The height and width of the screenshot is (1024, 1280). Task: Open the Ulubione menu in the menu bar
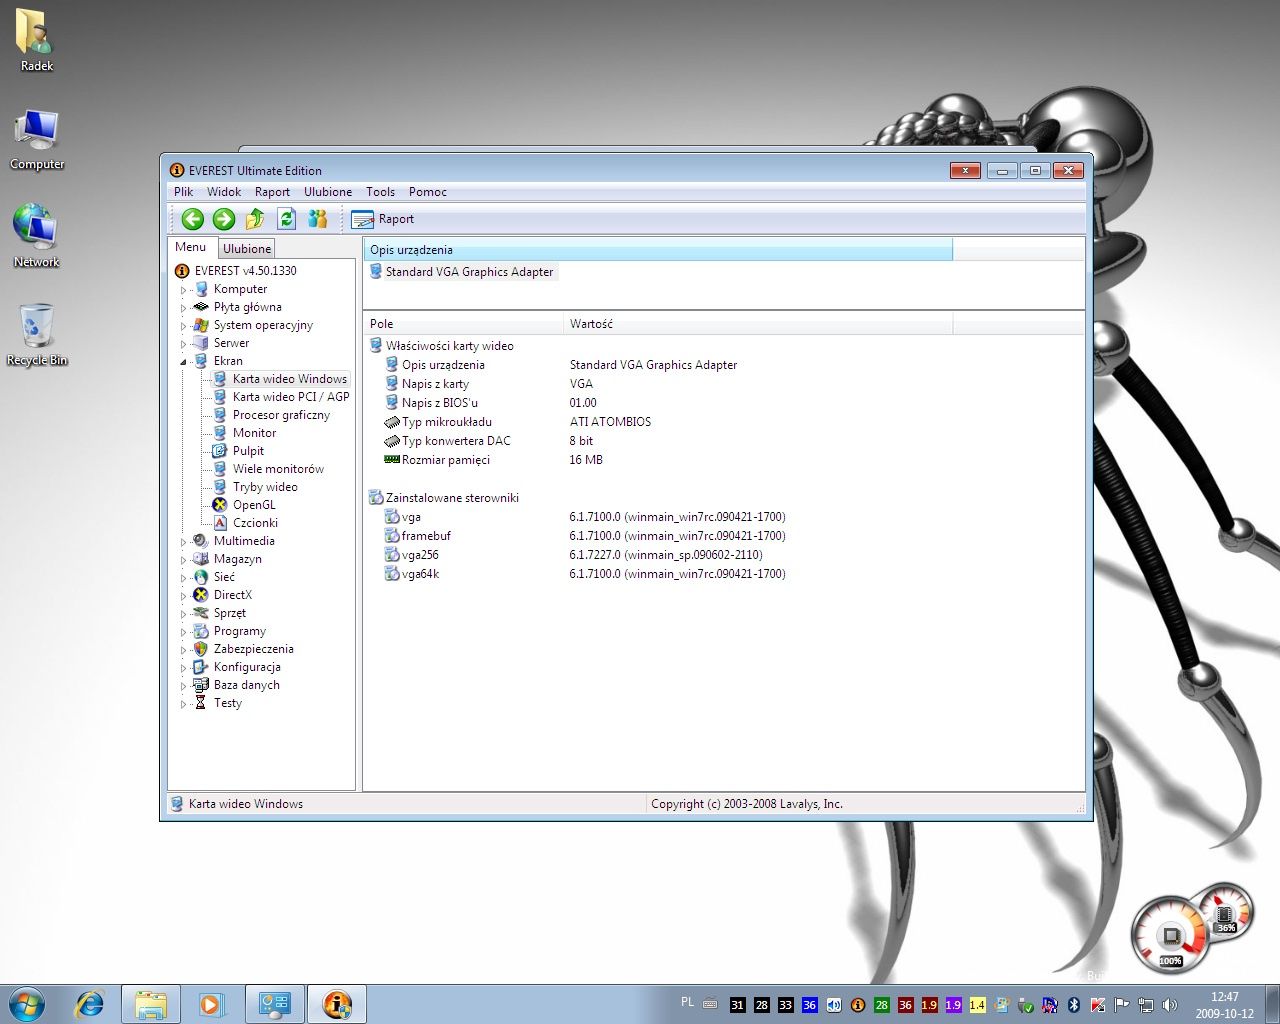(x=328, y=192)
